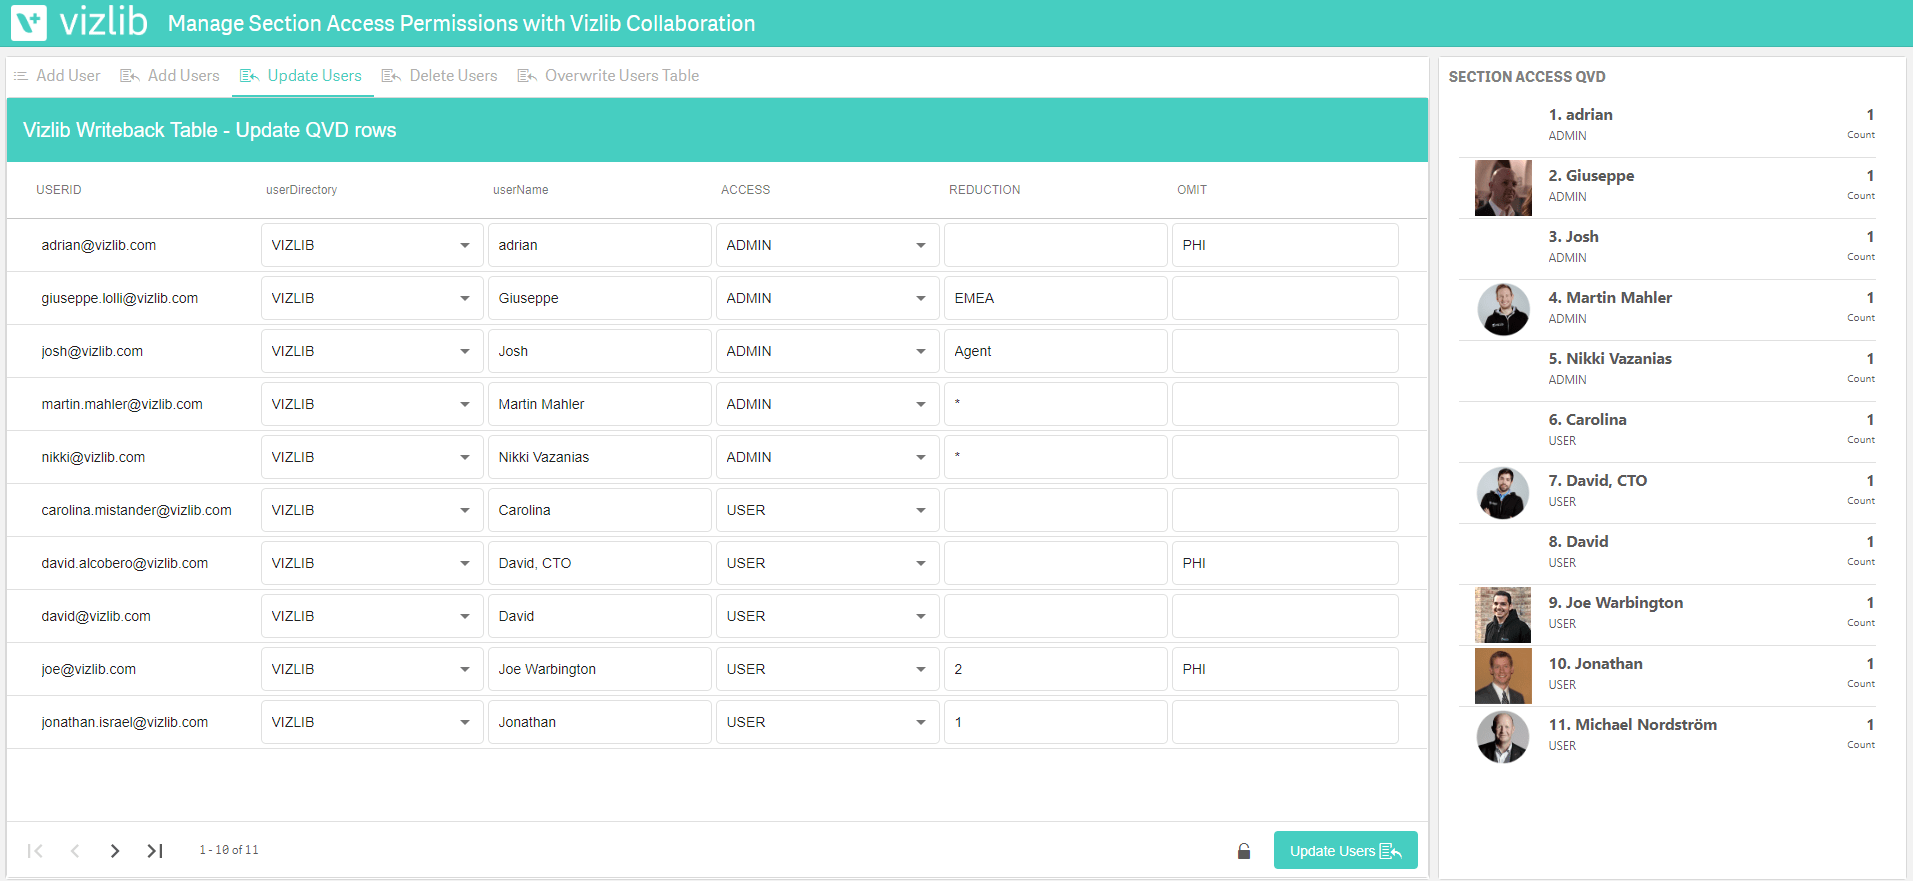The width and height of the screenshot is (1913, 881).
Task: Click the userDirectory column header
Action: 301,190
